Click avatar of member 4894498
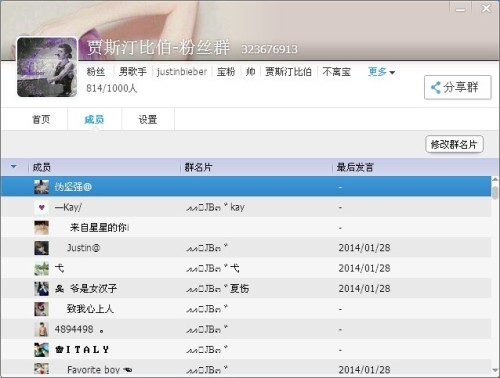This screenshot has height=378, width=500. point(41,329)
